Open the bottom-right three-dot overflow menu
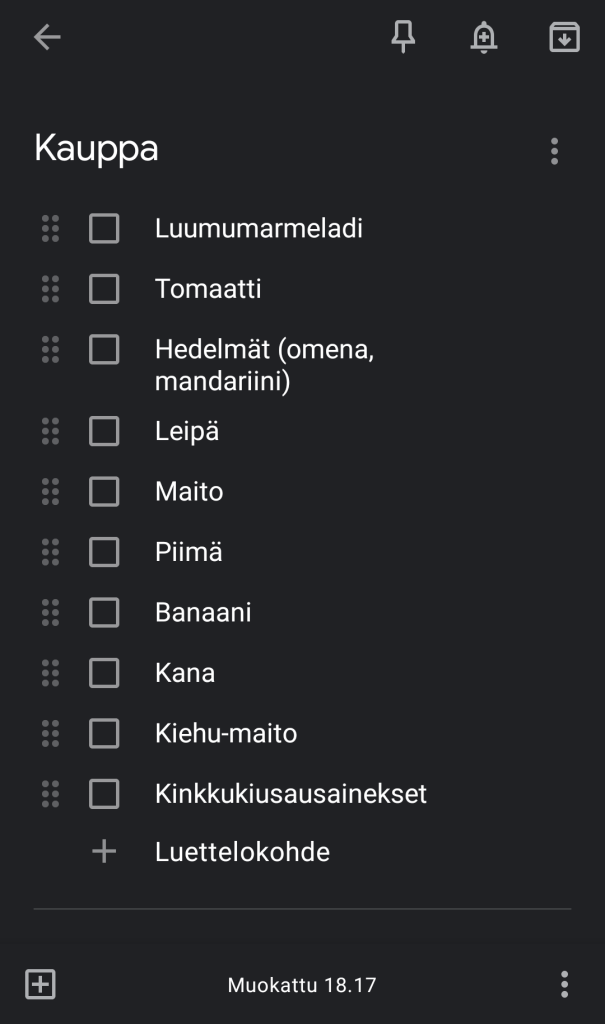Screen dimensions: 605x1024 point(564,984)
